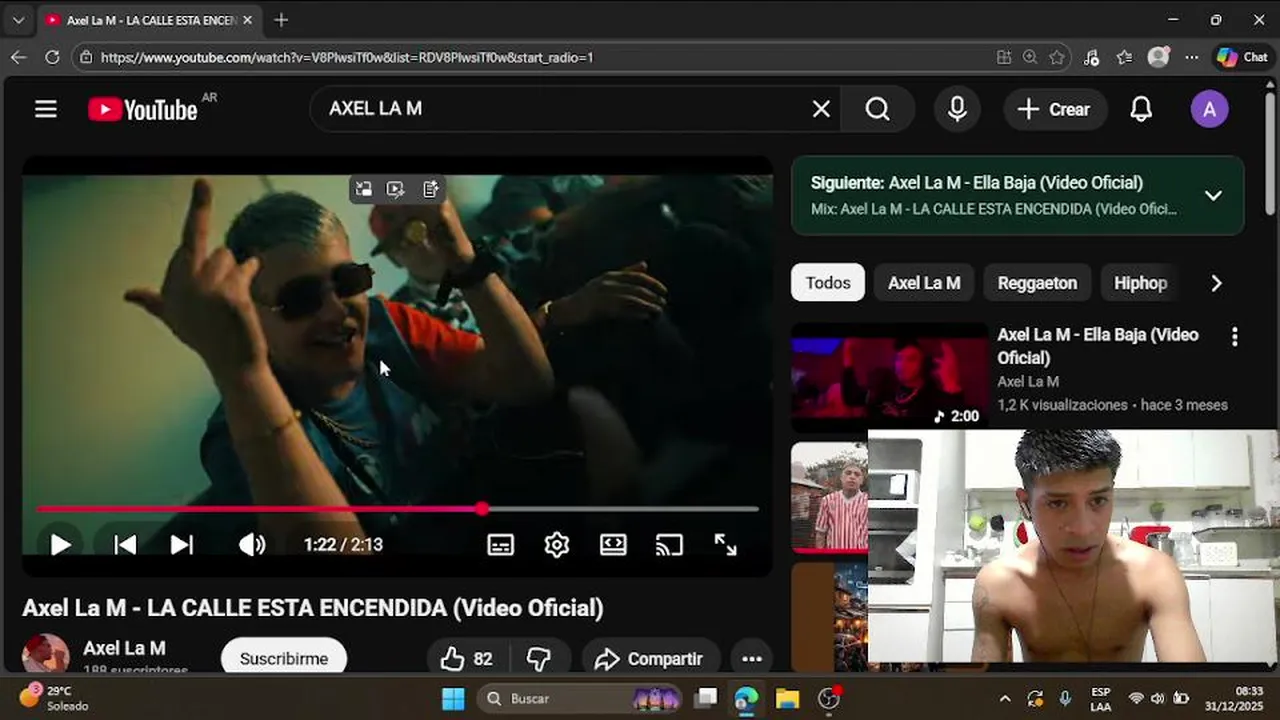Open File Explorer from the taskbar
The image size is (1280, 720).
pyautogui.click(x=788, y=698)
